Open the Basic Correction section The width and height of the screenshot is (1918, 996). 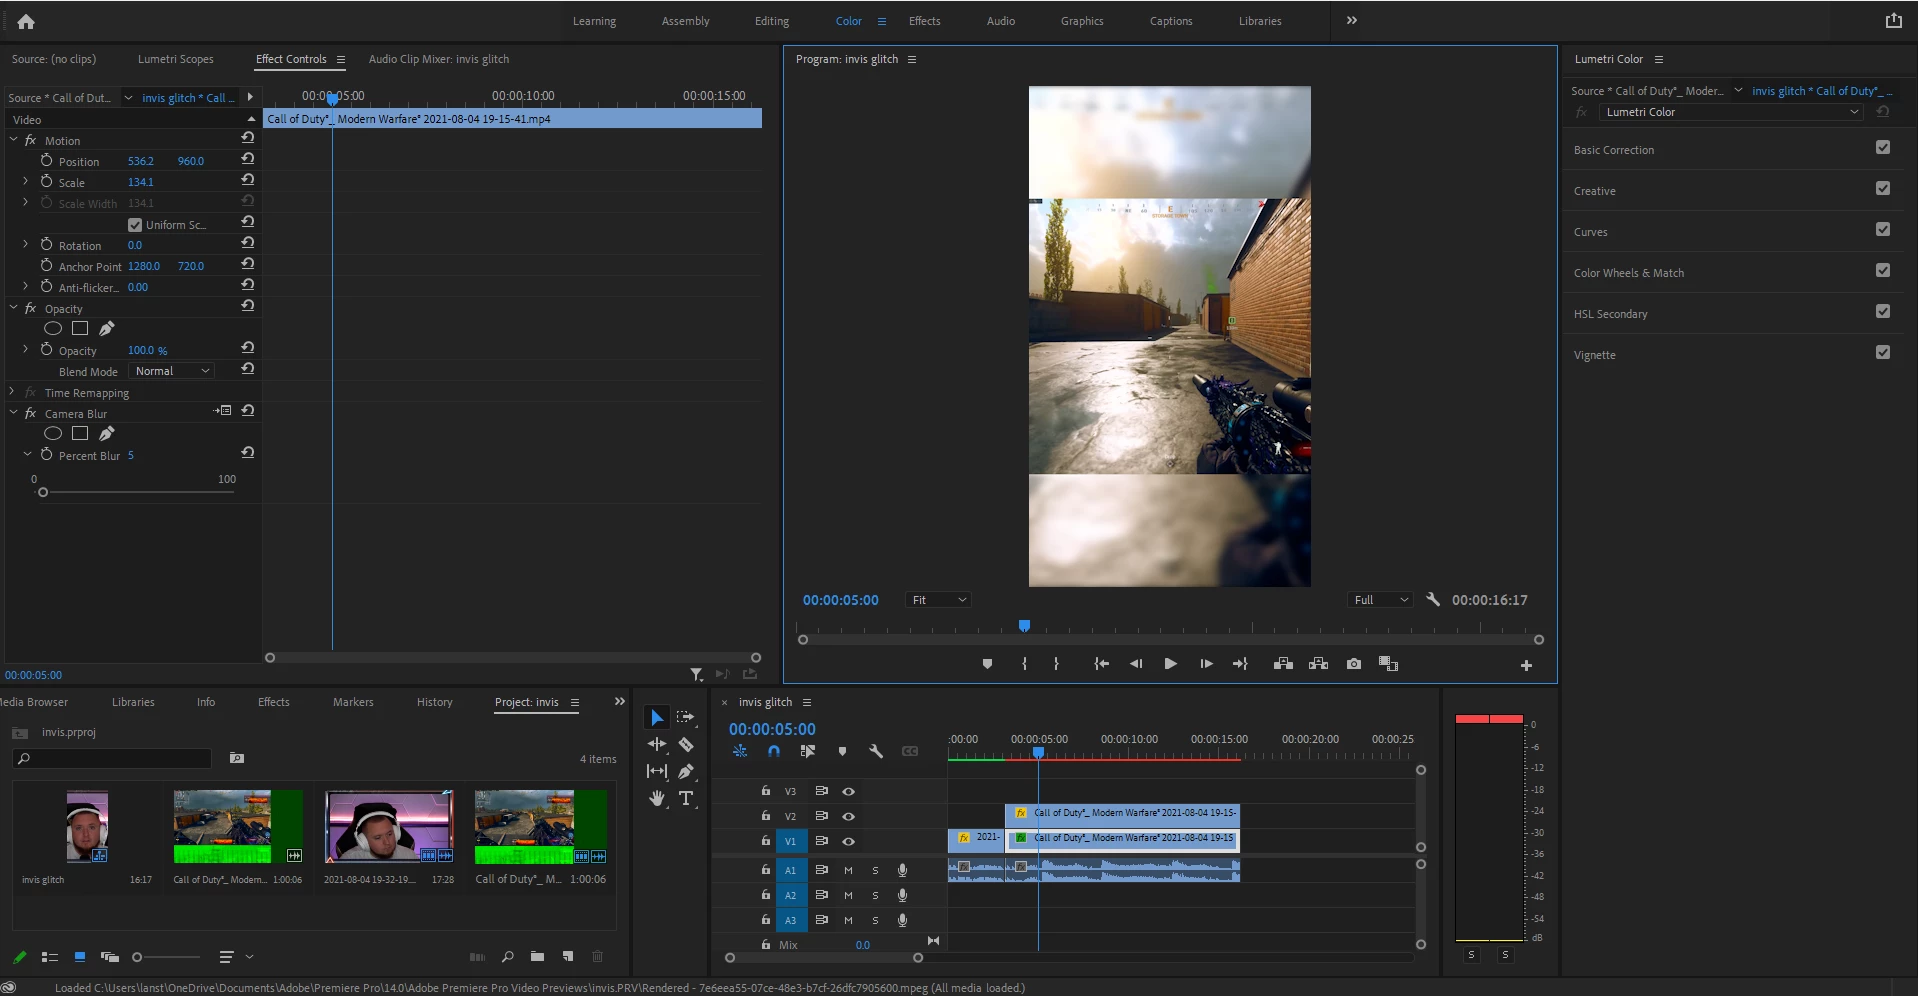point(1613,150)
